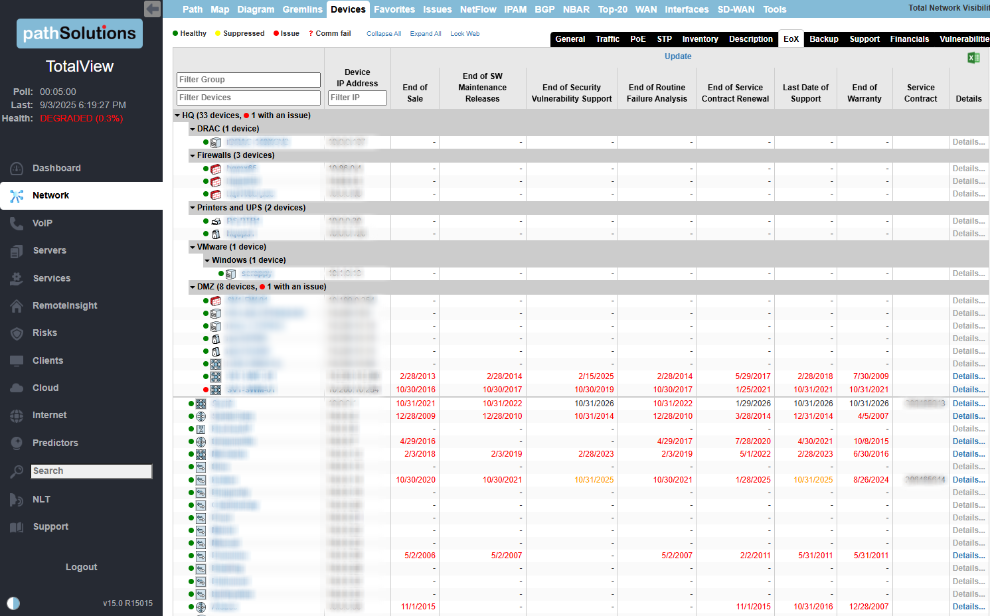
Task: Click the Collapse All link
Action: (x=384, y=34)
